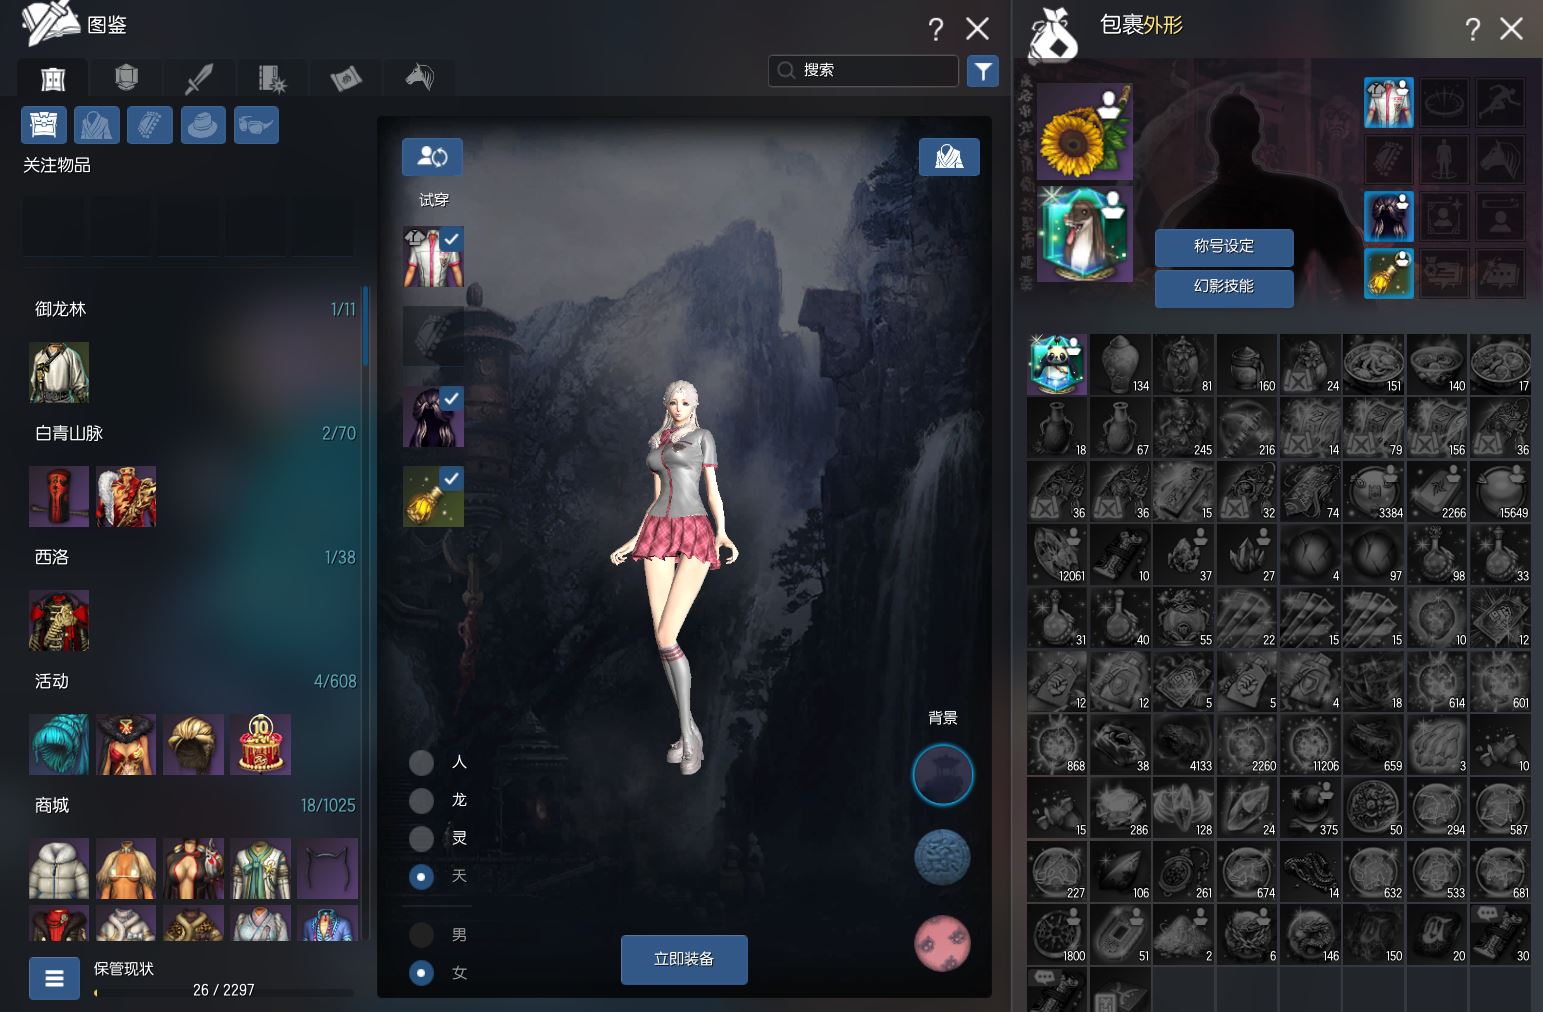Viewport: 1543px width, 1012px height.
Task: Uncheck the hairstyle try-on slot checkbox
Action: click(x=451, y=399)
